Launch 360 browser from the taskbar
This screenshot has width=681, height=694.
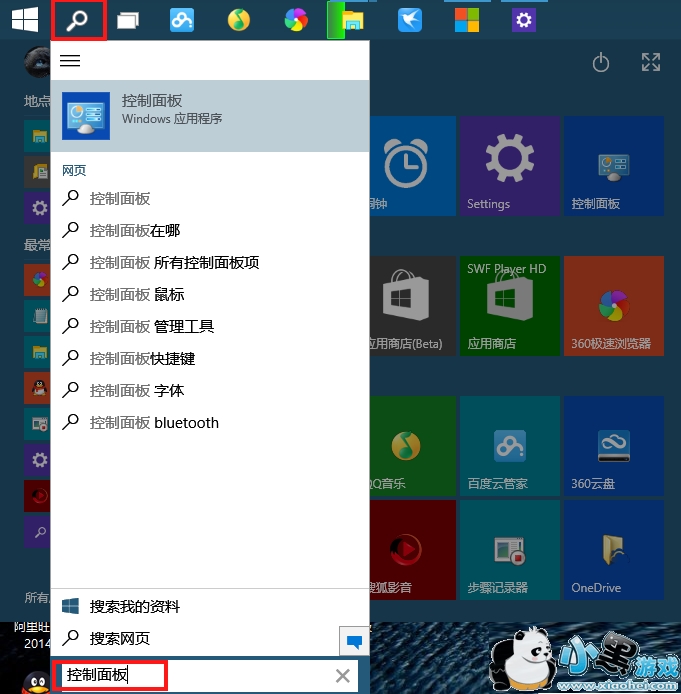[x=296, y=20]
